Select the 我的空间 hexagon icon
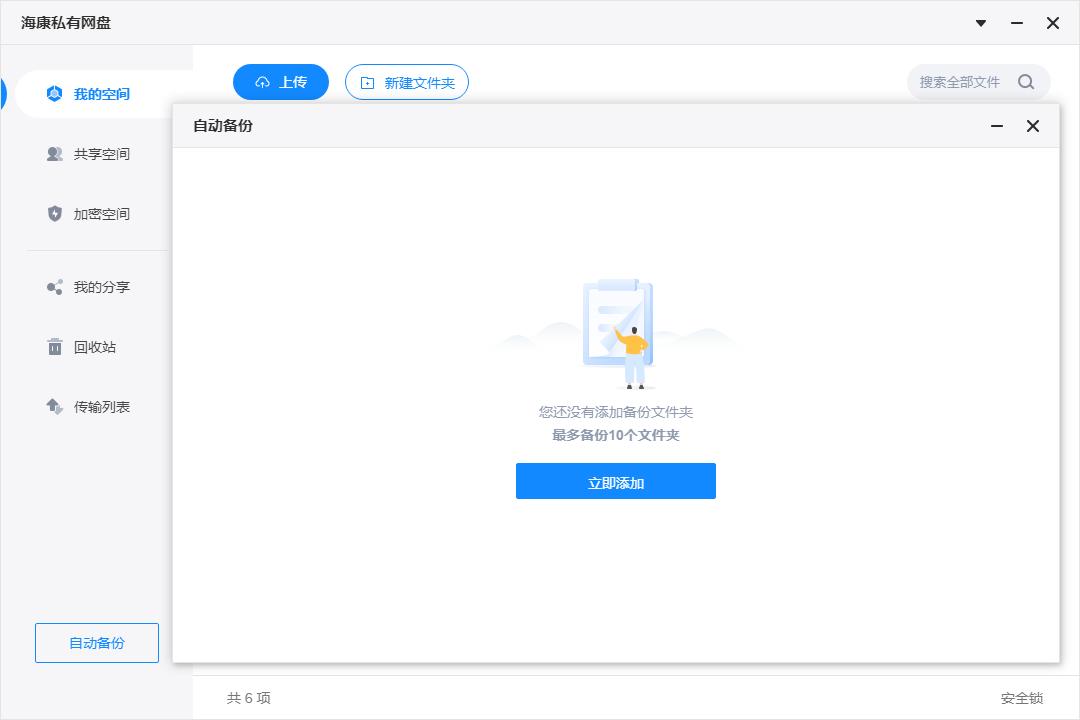 [x=55, y=93]
